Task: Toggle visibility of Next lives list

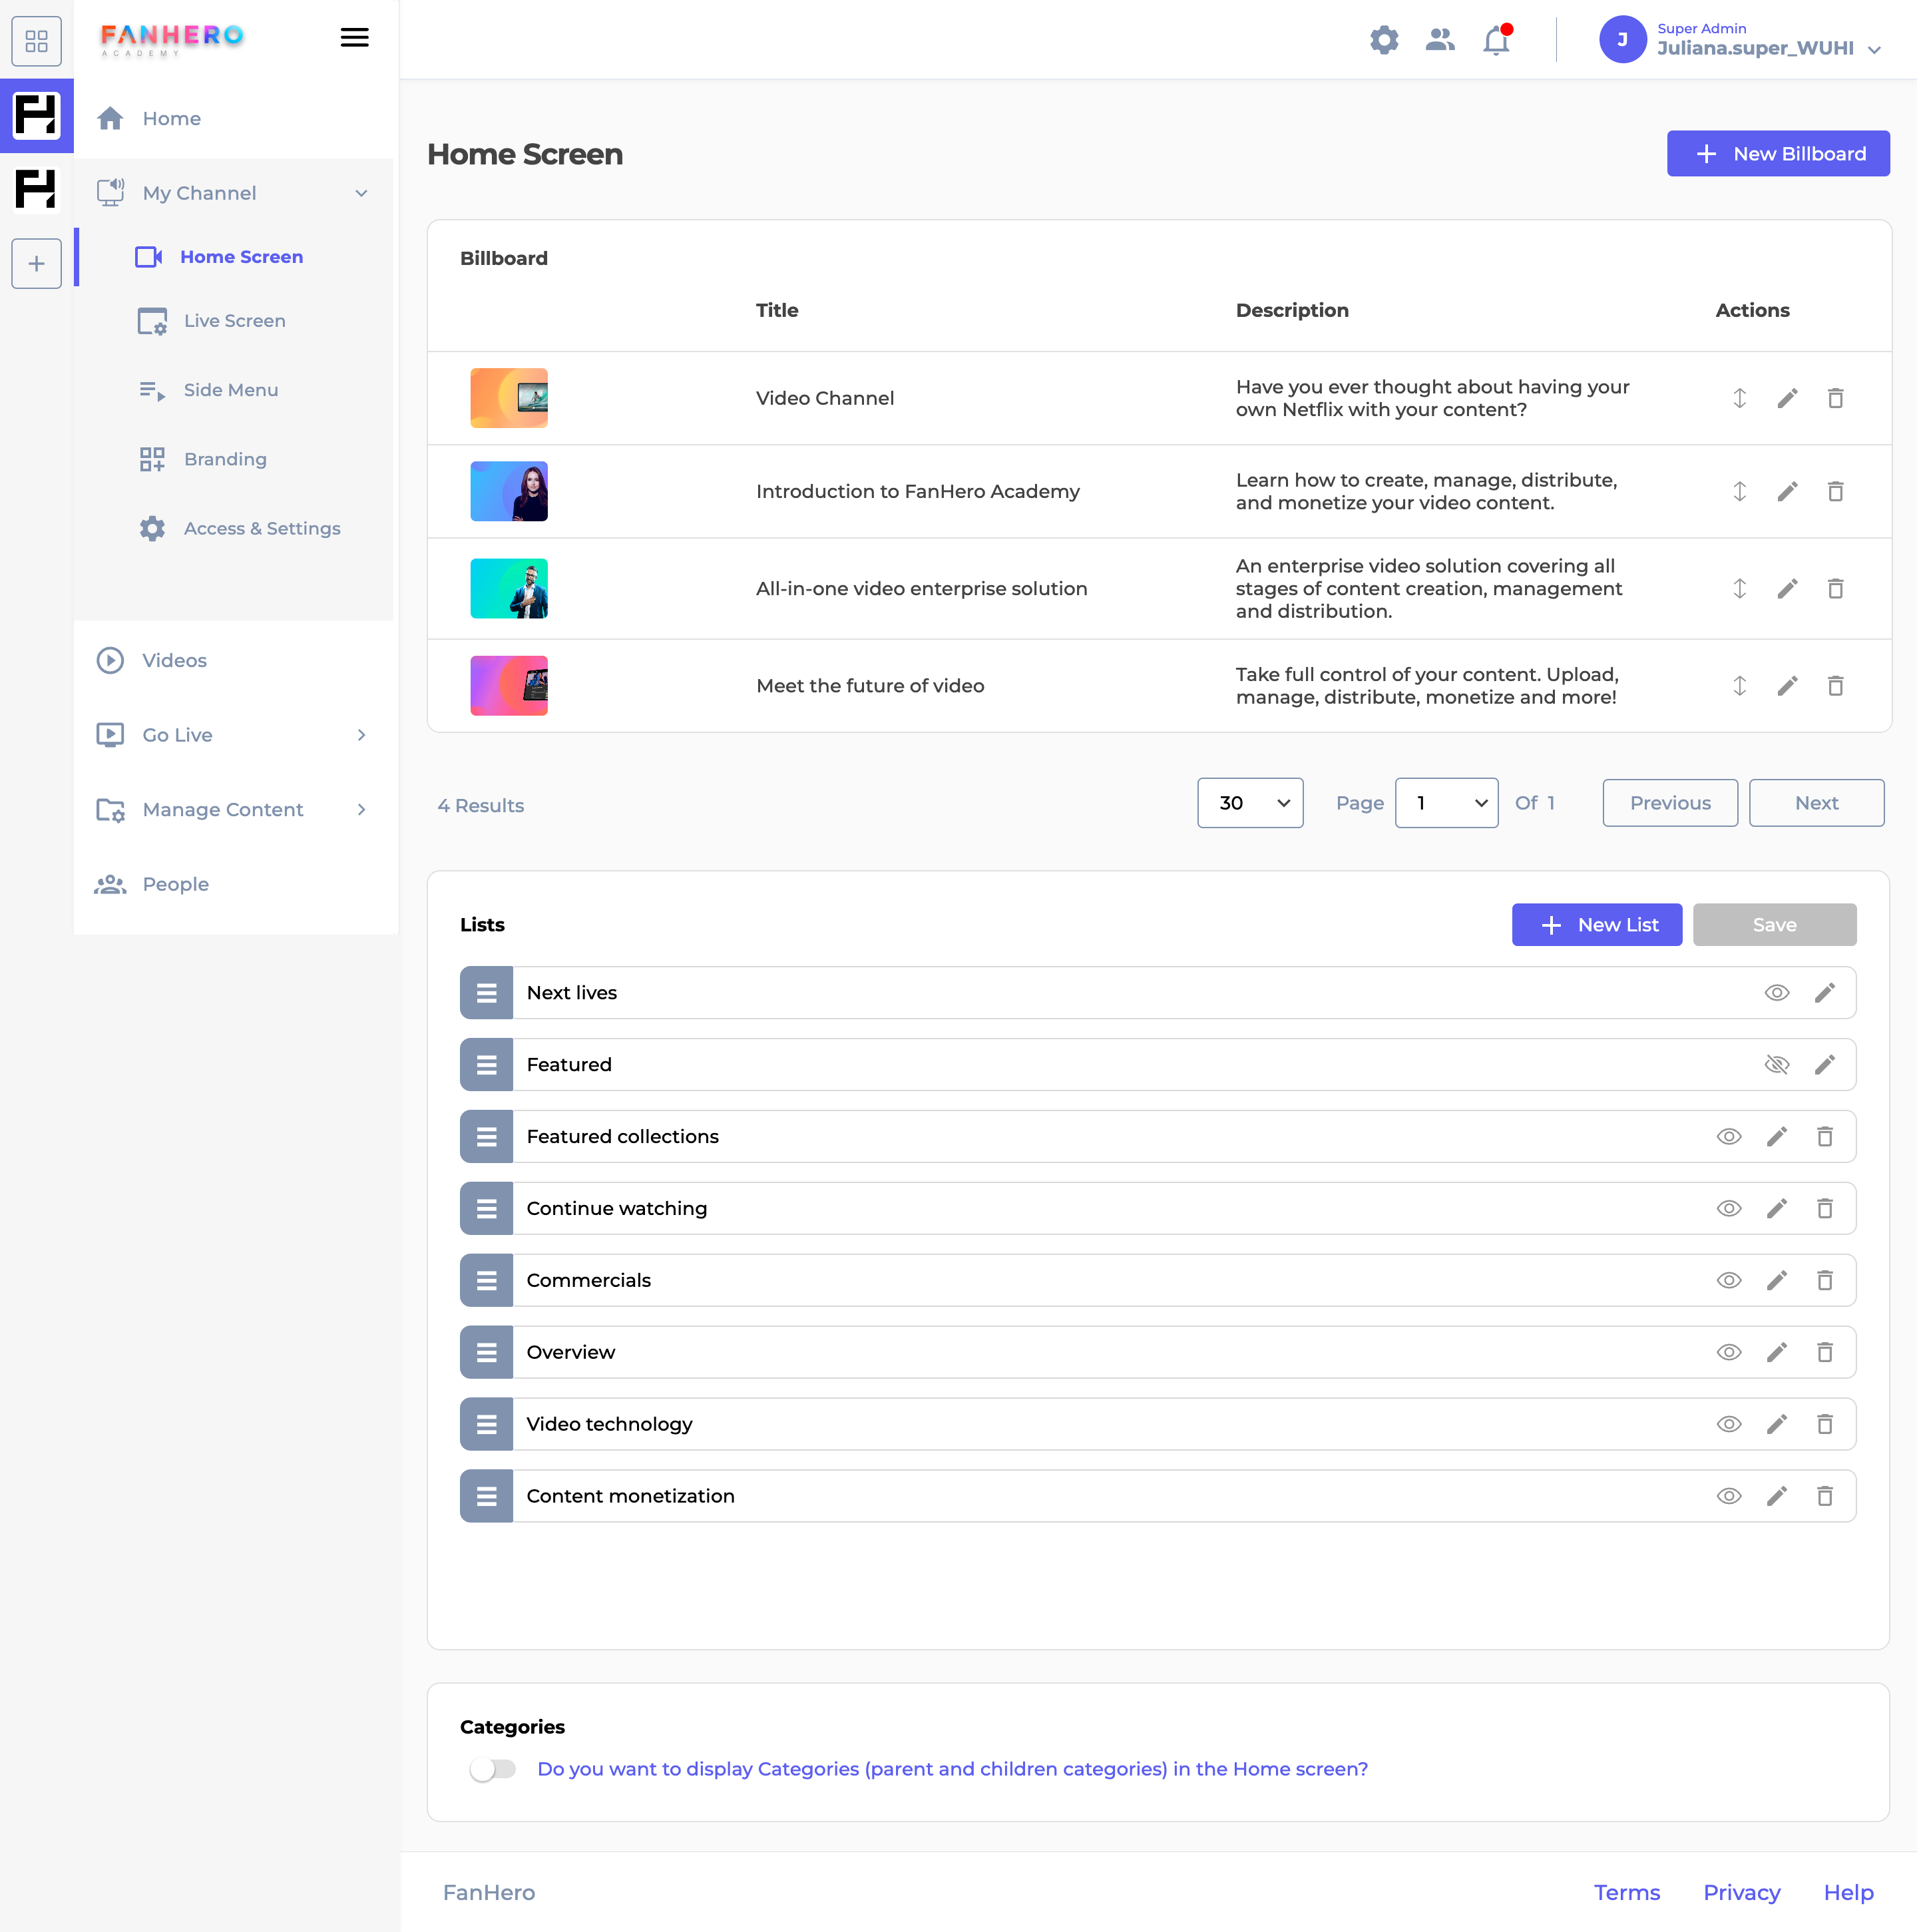Action: [x=1777, y=992]
